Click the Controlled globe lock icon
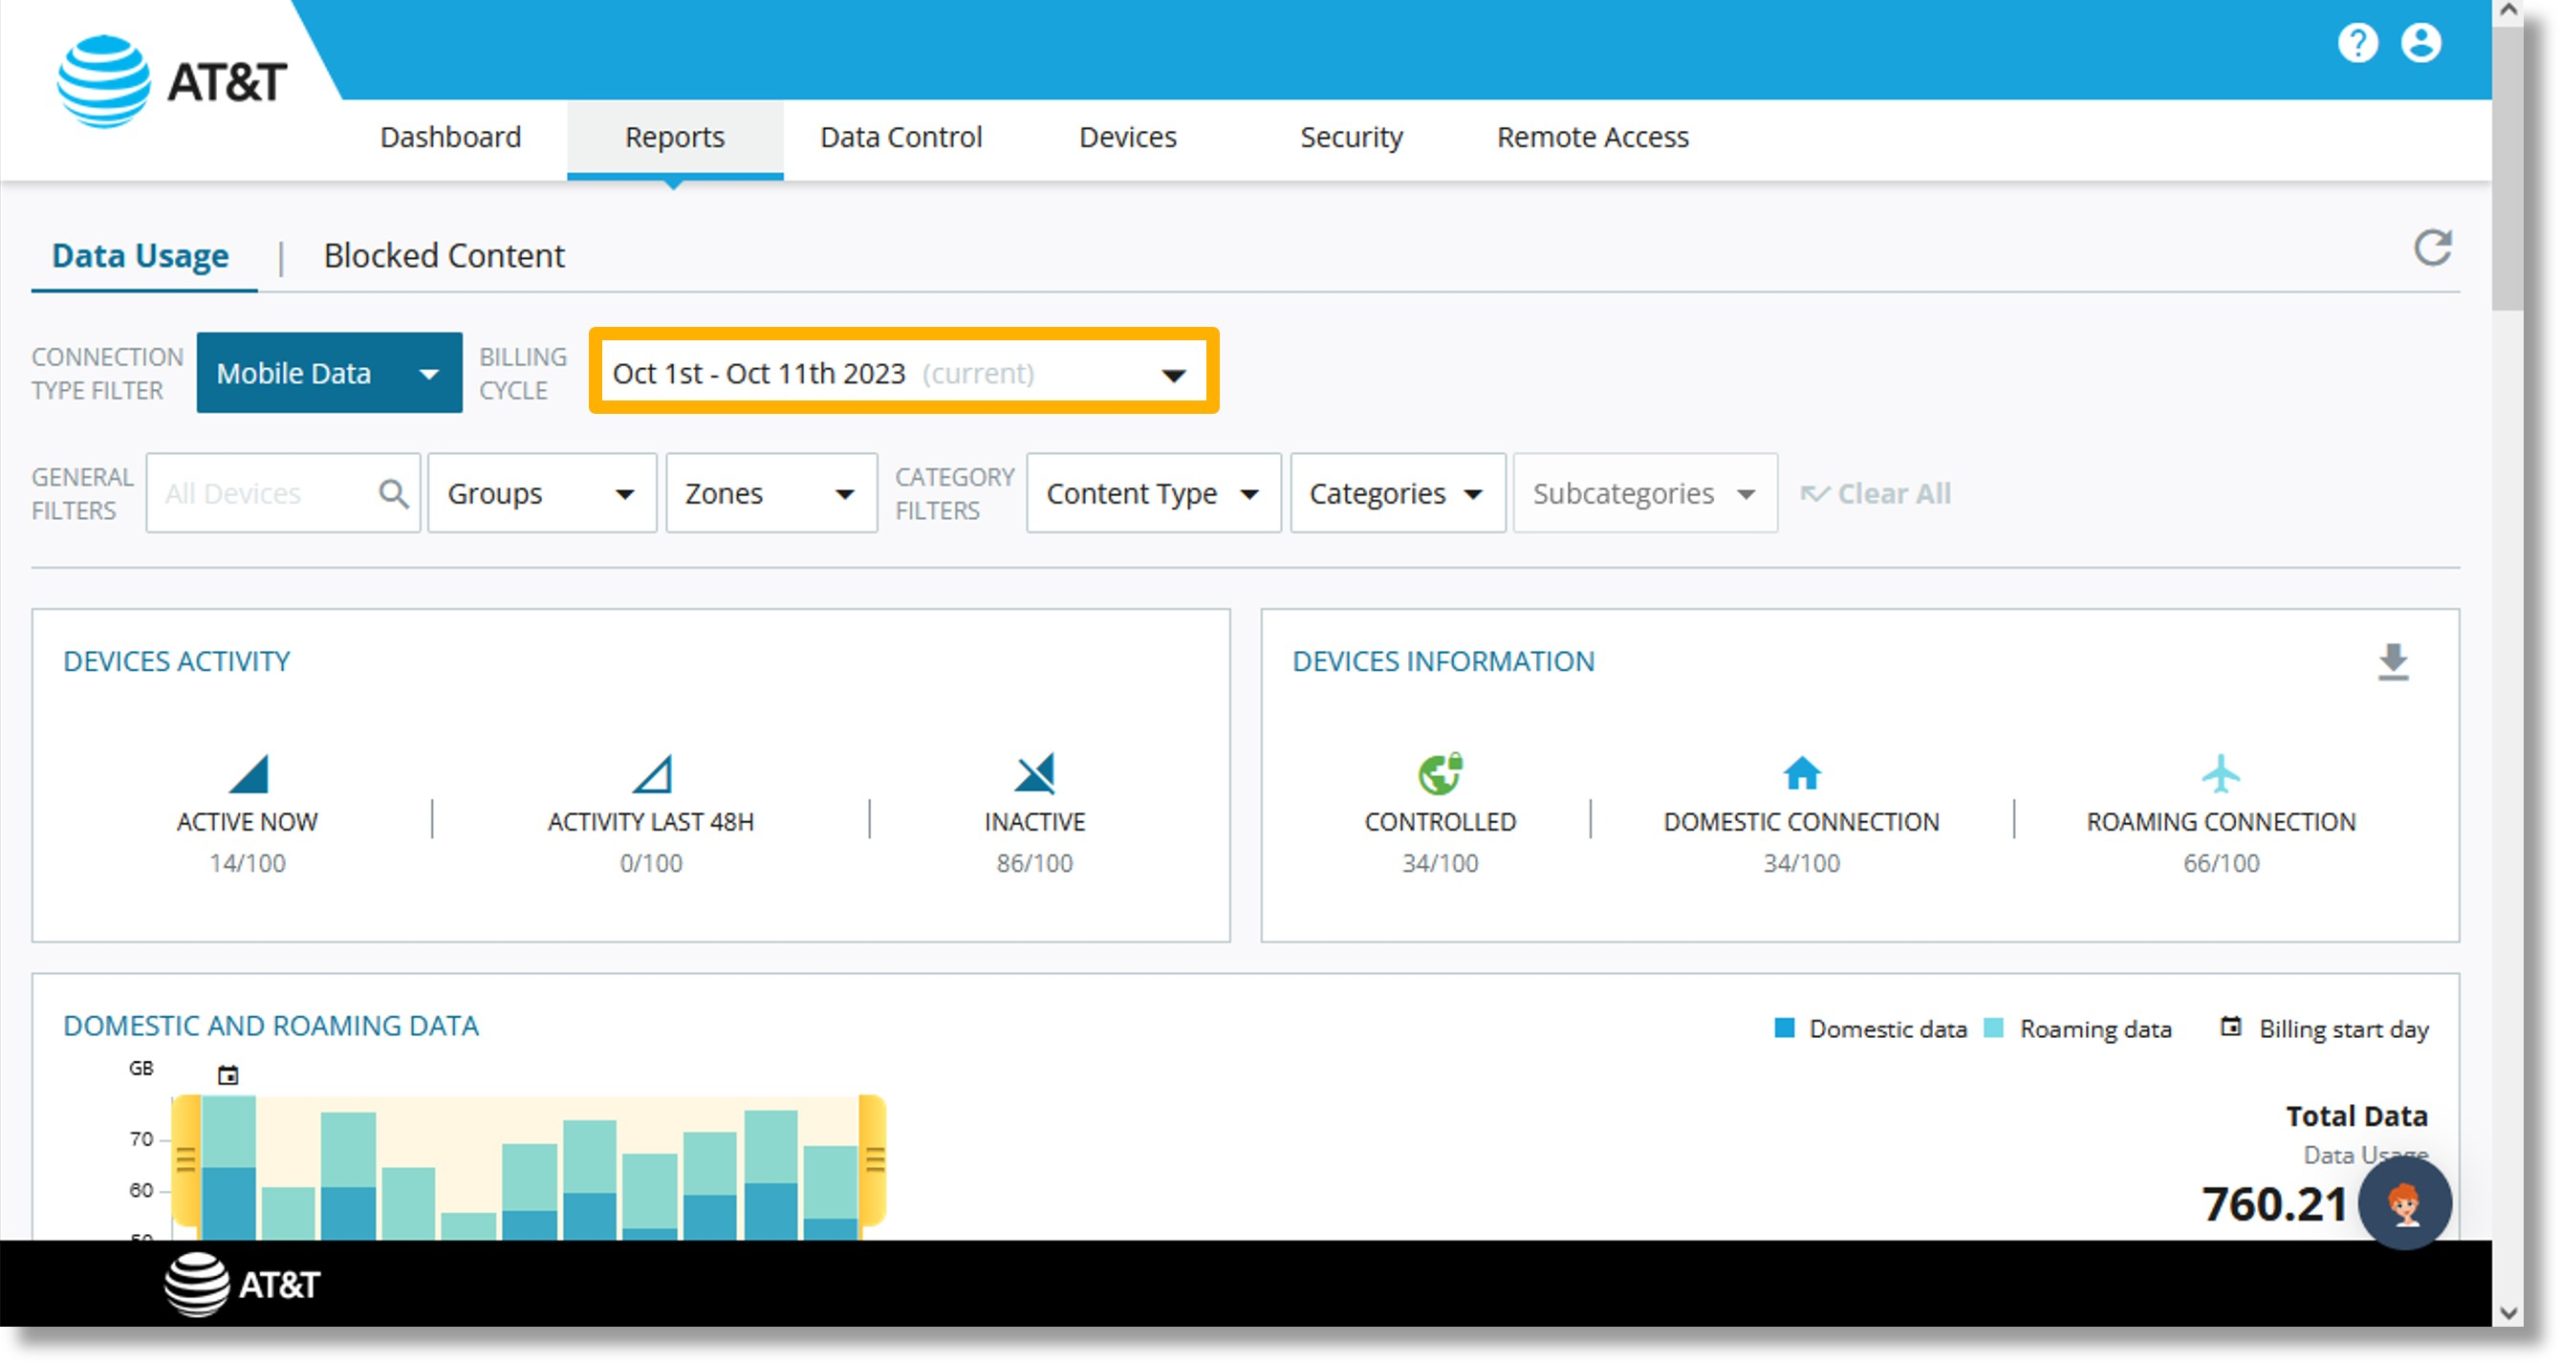 click(x=1440, y=773)
